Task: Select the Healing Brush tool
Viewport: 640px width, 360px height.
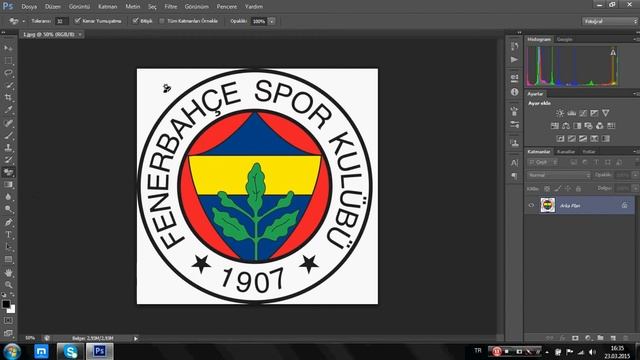Action: (8, 122)
